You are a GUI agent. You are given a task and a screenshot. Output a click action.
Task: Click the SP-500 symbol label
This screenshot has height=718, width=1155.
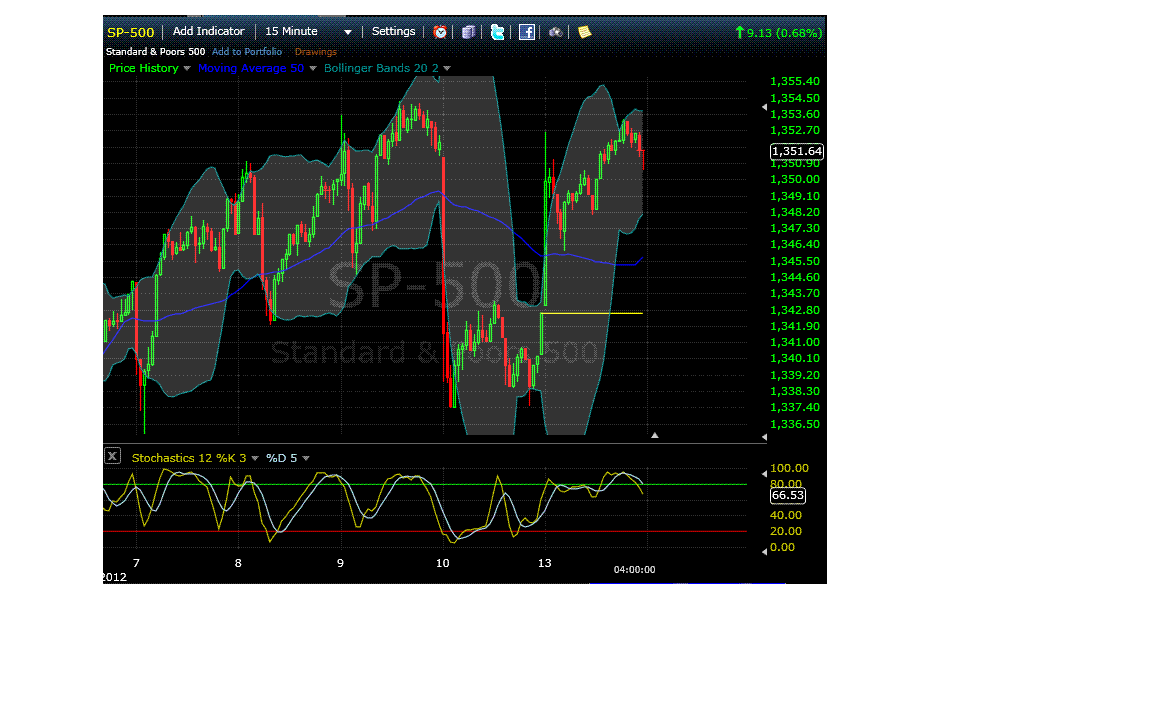coord(130,32)
